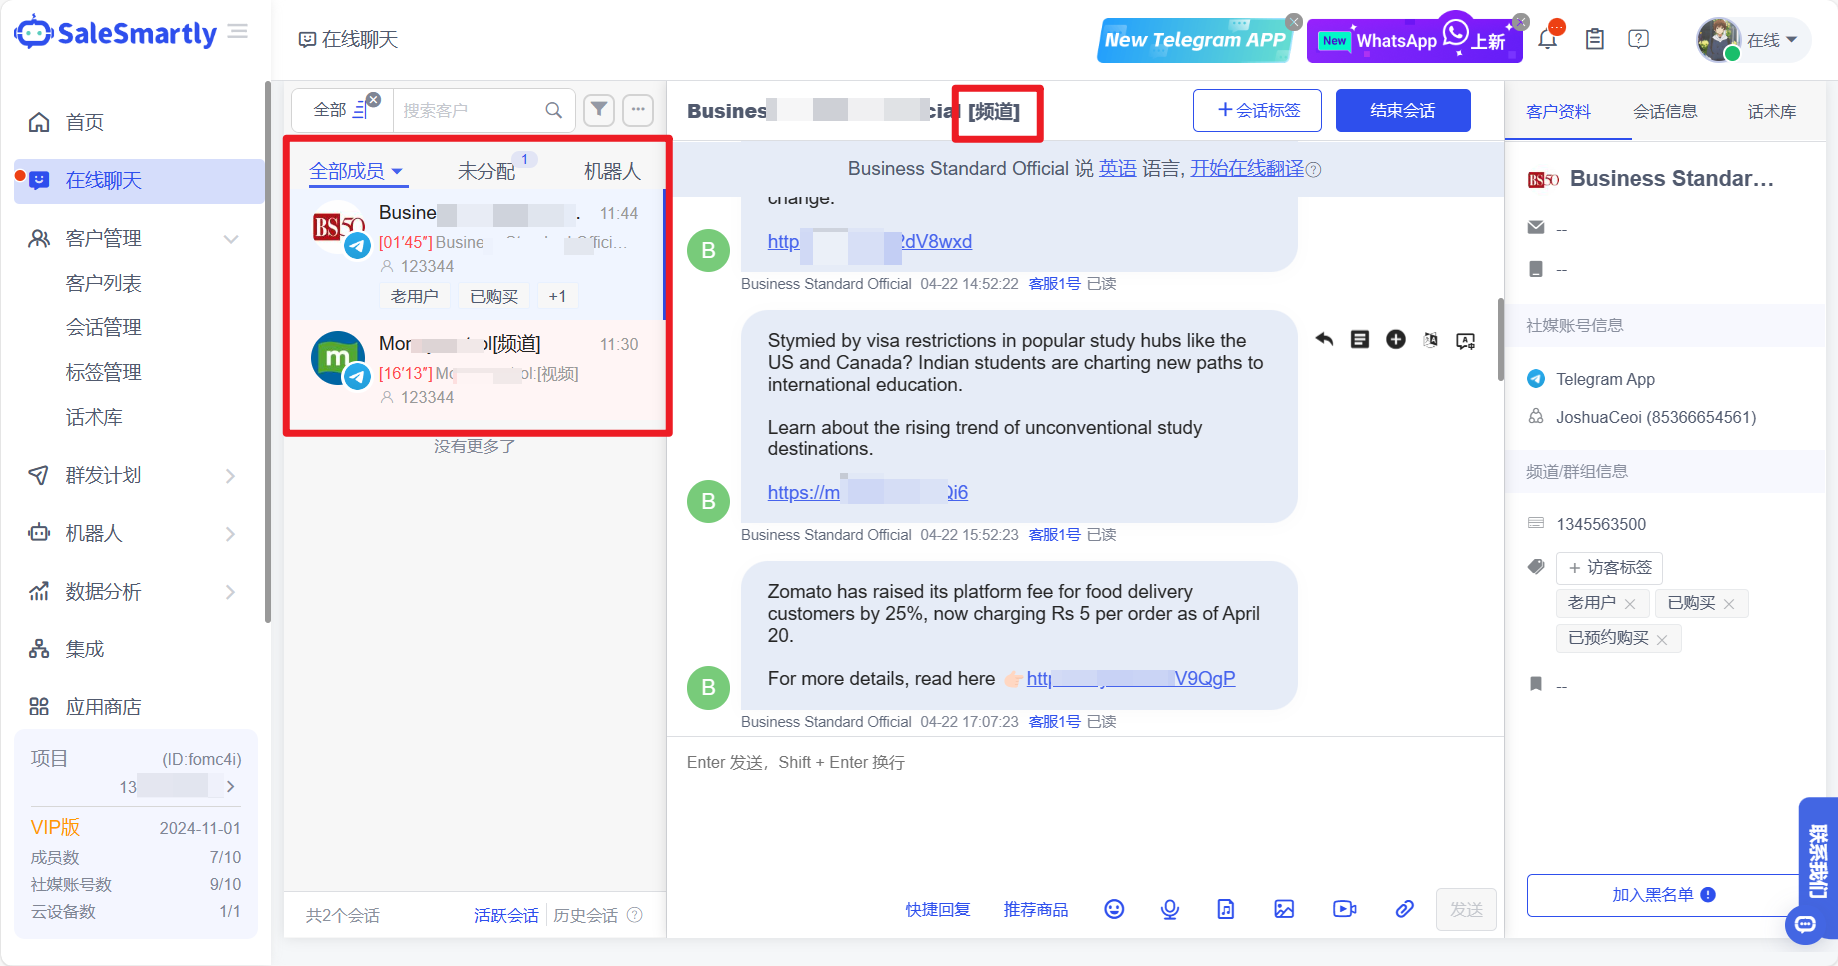Switch to the 会话信息 tab
The image size is (1838, 966).
[x=1665, y=111]
